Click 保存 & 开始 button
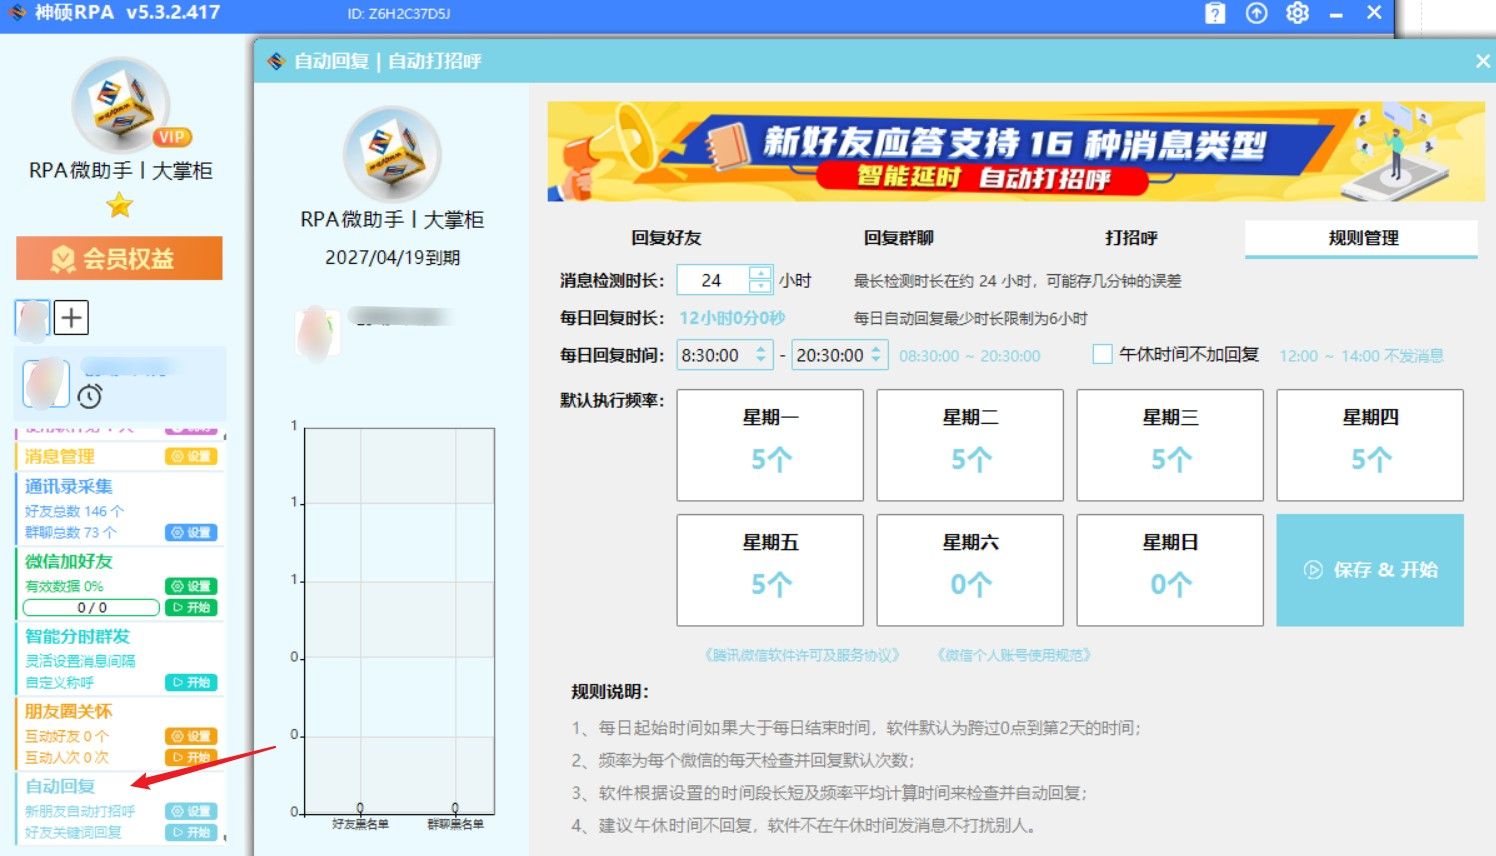 (x=1370, y=570)
